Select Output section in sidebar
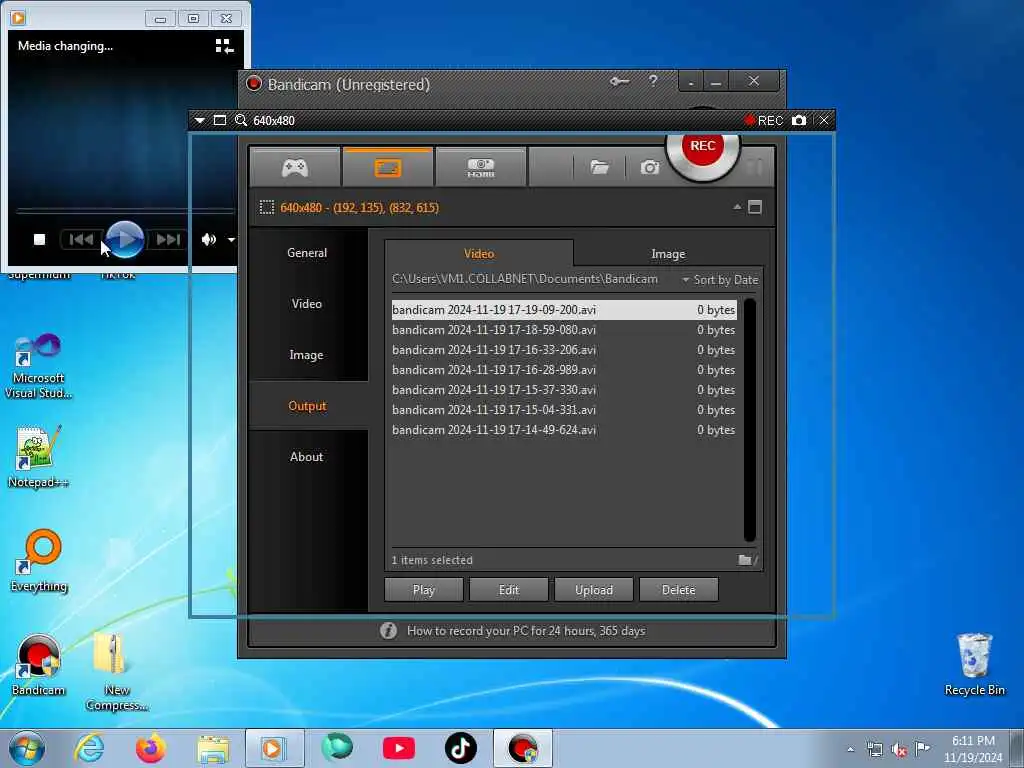1024x768 pixels. point(307,406)
